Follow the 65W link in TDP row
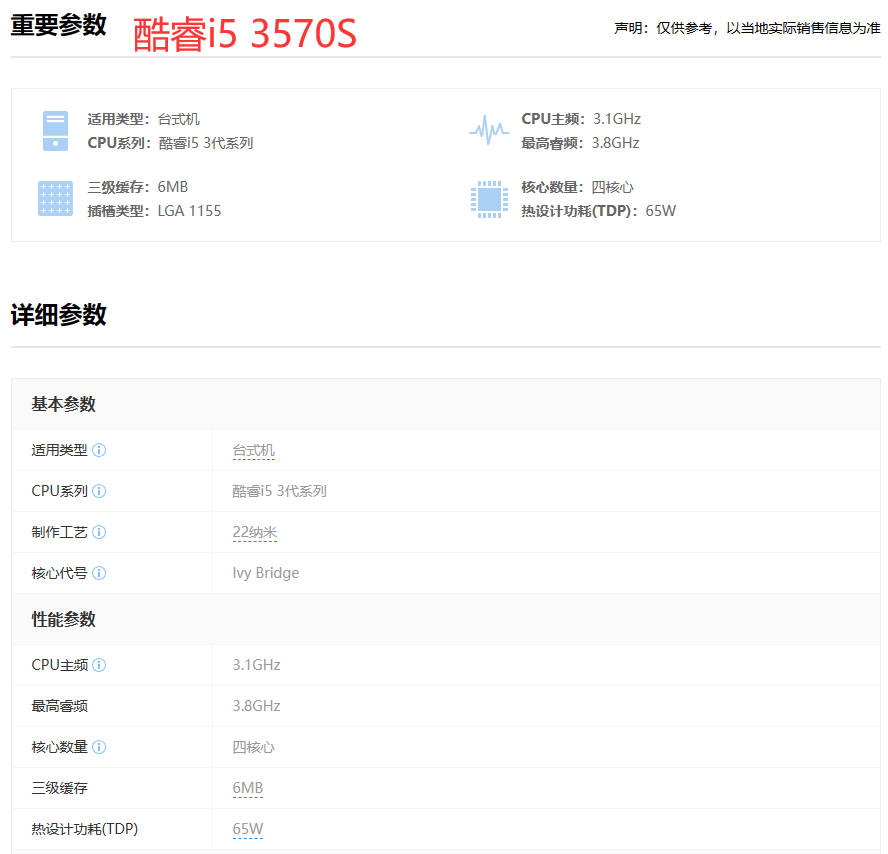 (247, 829)
